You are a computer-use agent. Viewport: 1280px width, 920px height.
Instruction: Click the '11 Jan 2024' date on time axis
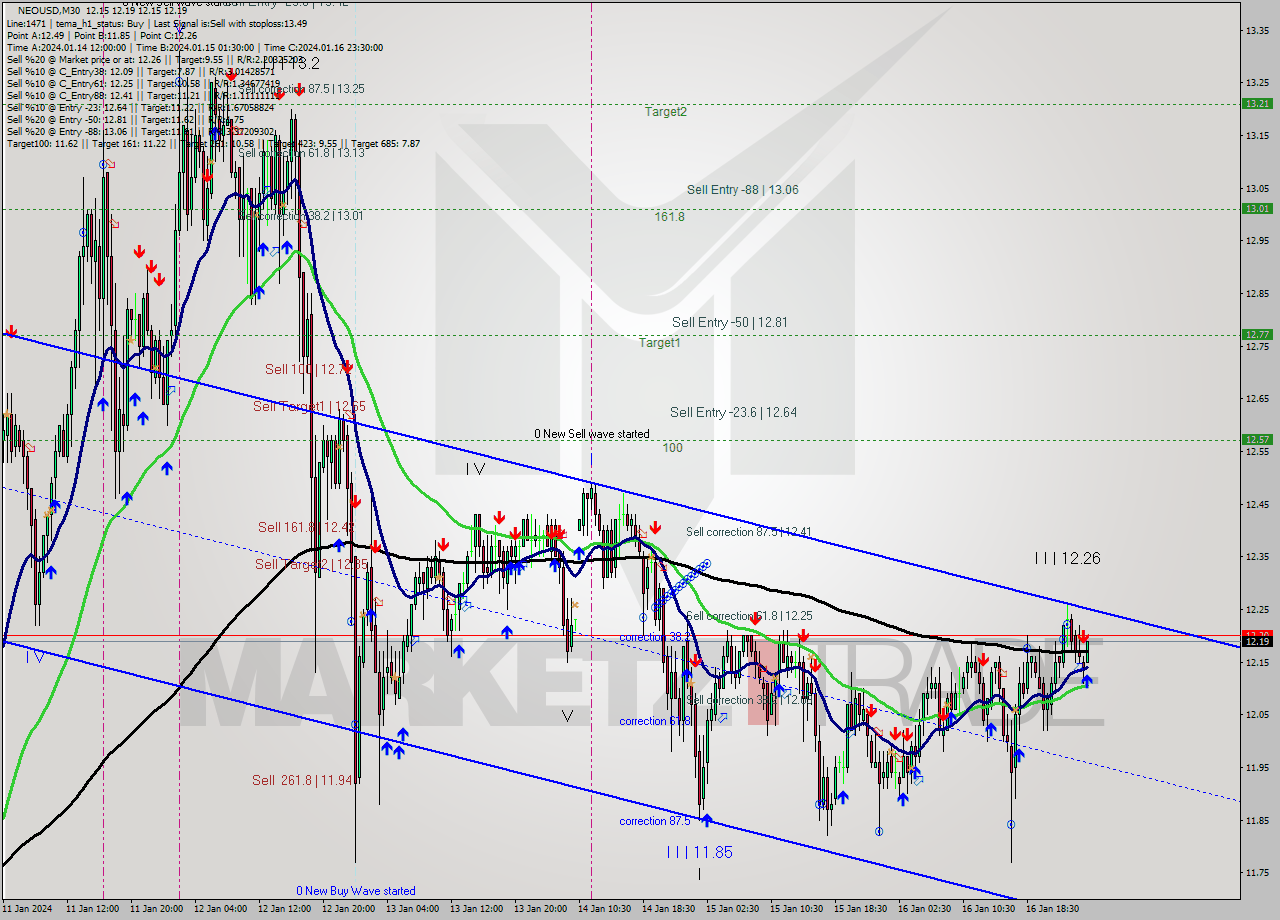pos(27,909)
